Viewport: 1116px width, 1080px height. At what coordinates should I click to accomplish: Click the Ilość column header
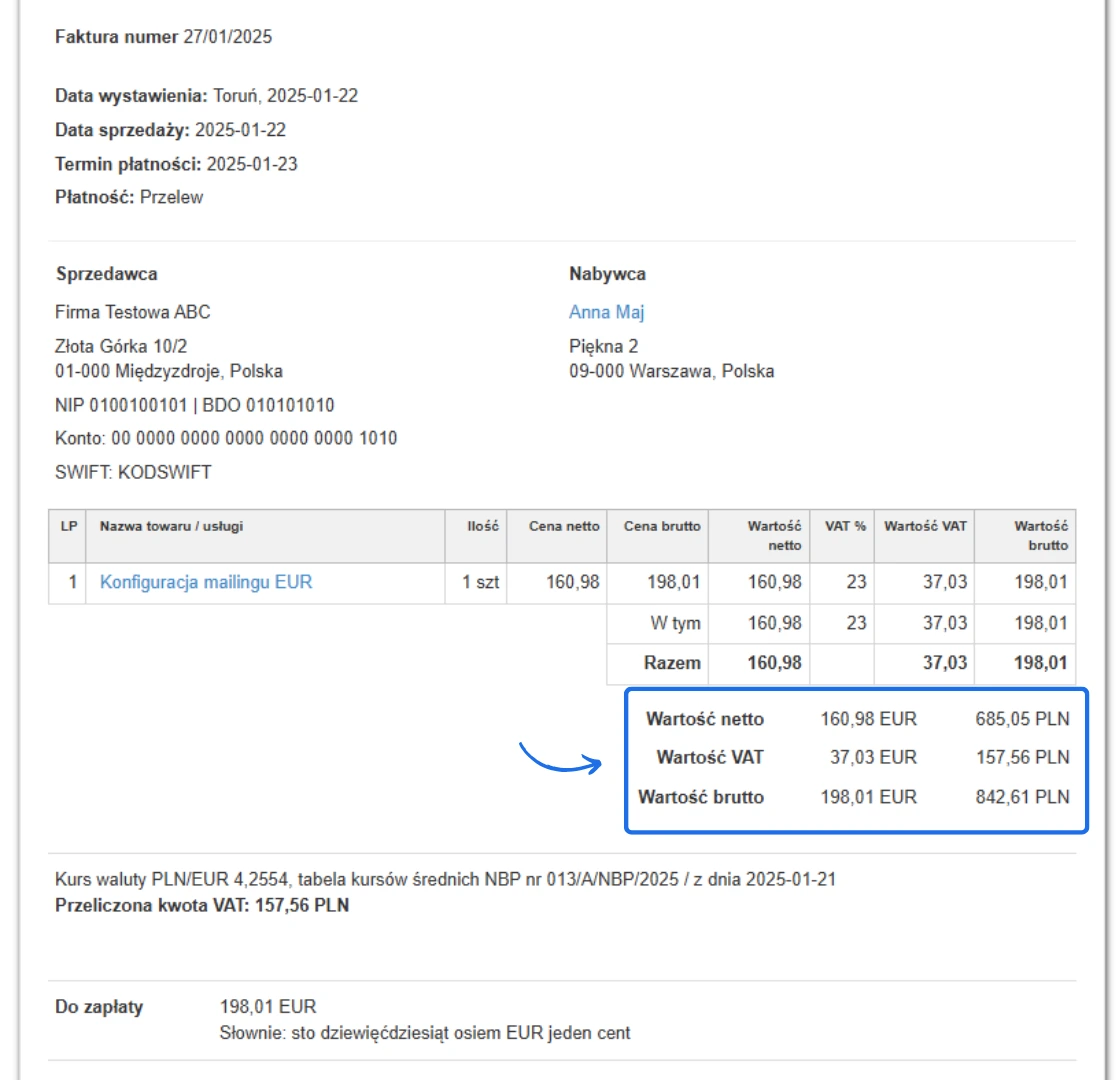(x=483, y=526)
